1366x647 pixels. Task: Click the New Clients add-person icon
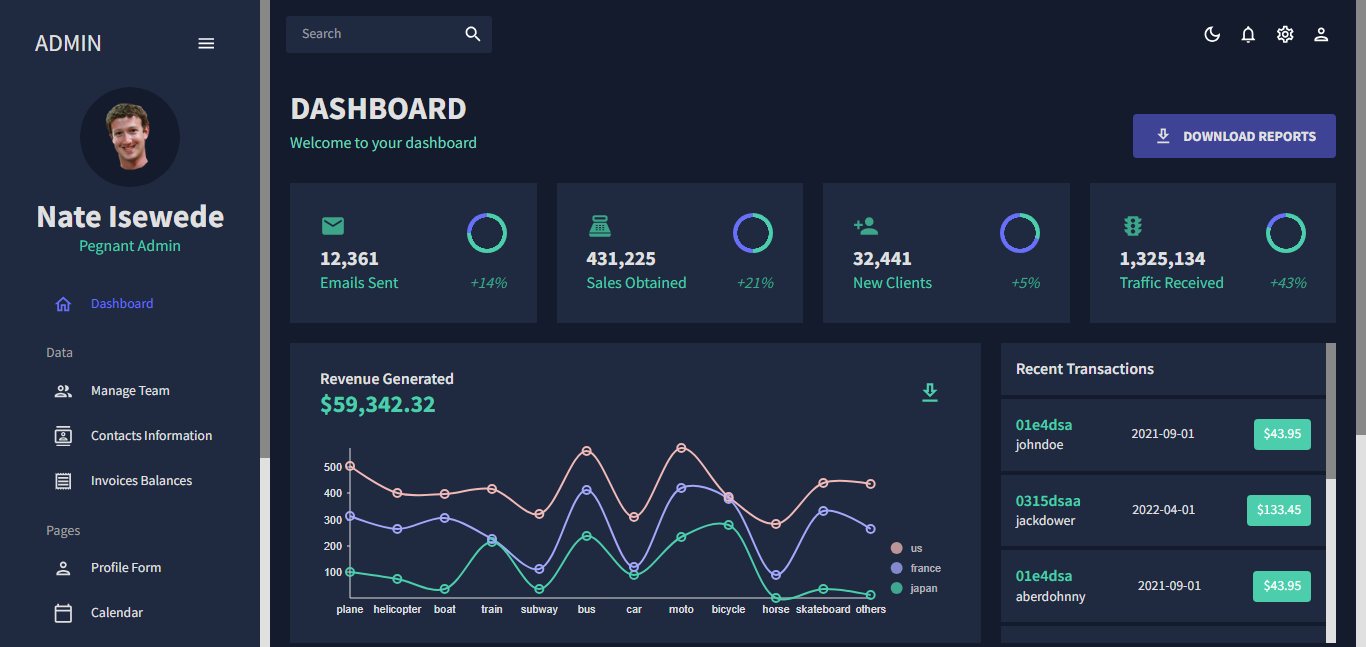pyautogui.click(x=866, y=226)
